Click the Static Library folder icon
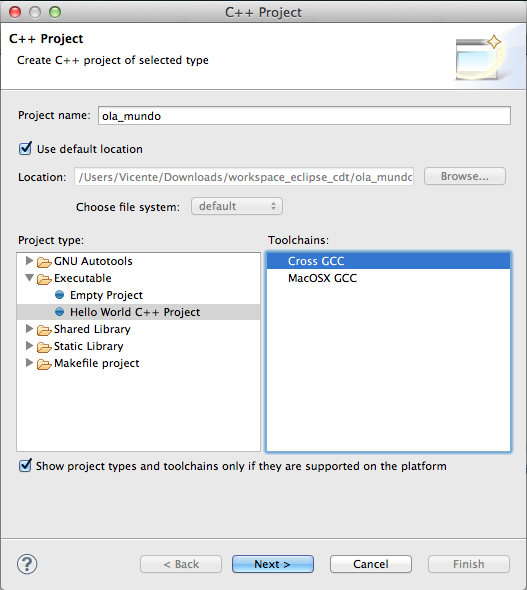 click(x=44, y=347)
